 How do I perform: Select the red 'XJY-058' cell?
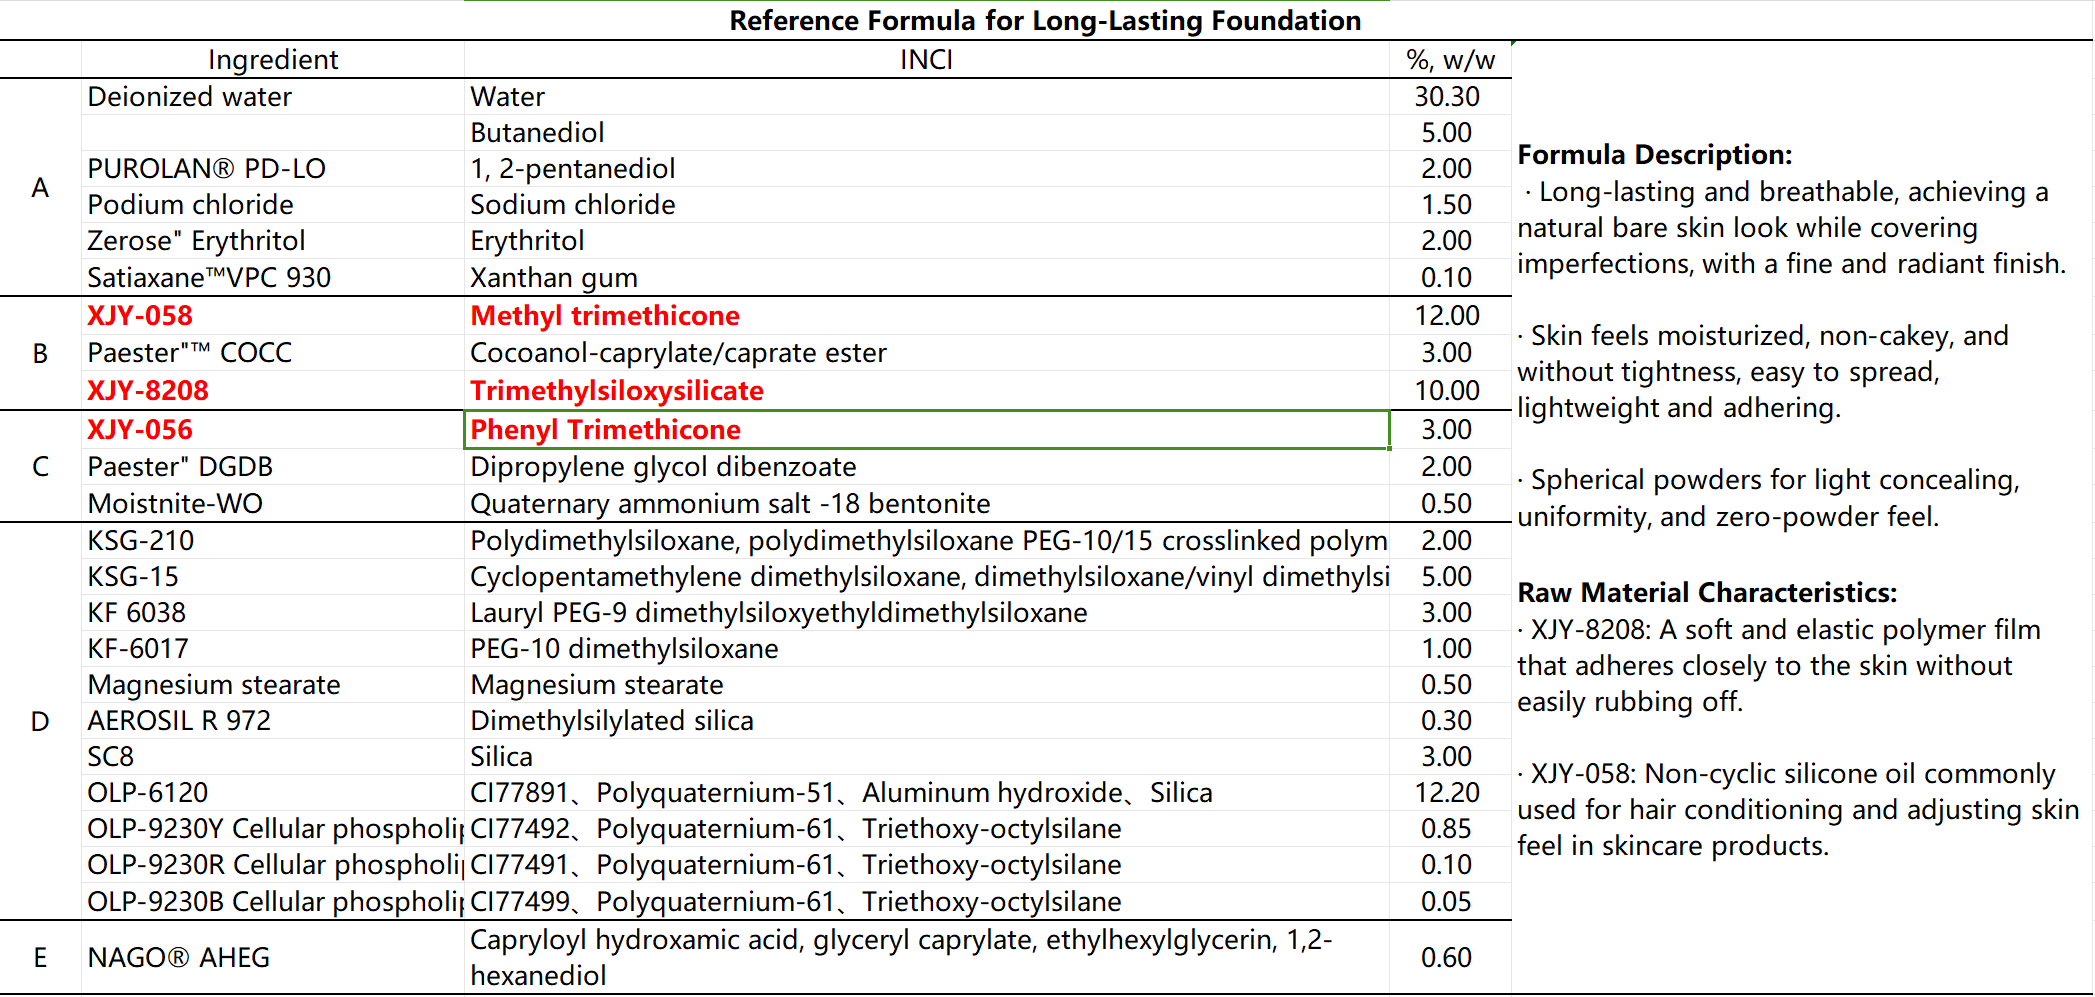[273, 316]
